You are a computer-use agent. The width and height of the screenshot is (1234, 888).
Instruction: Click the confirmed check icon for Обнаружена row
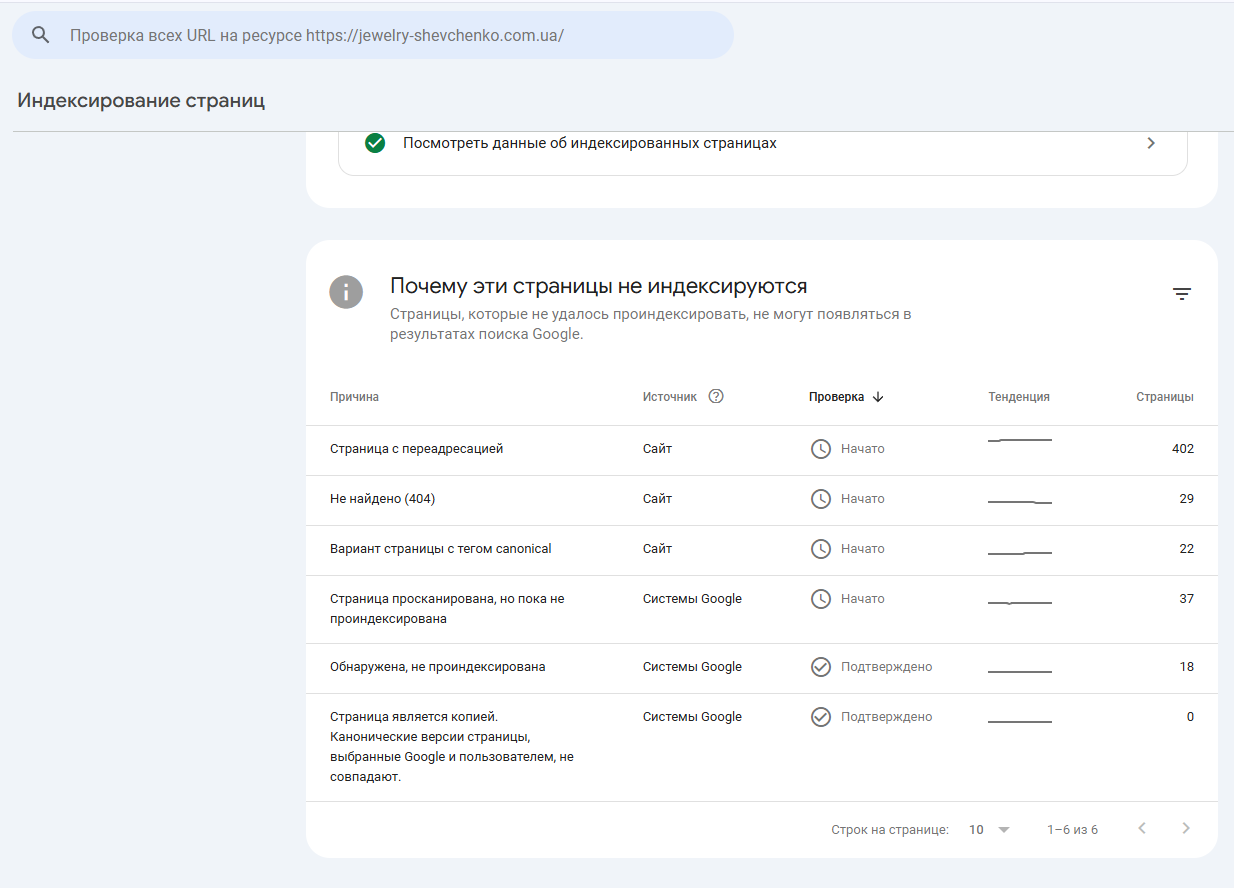(x=821, y=667)
